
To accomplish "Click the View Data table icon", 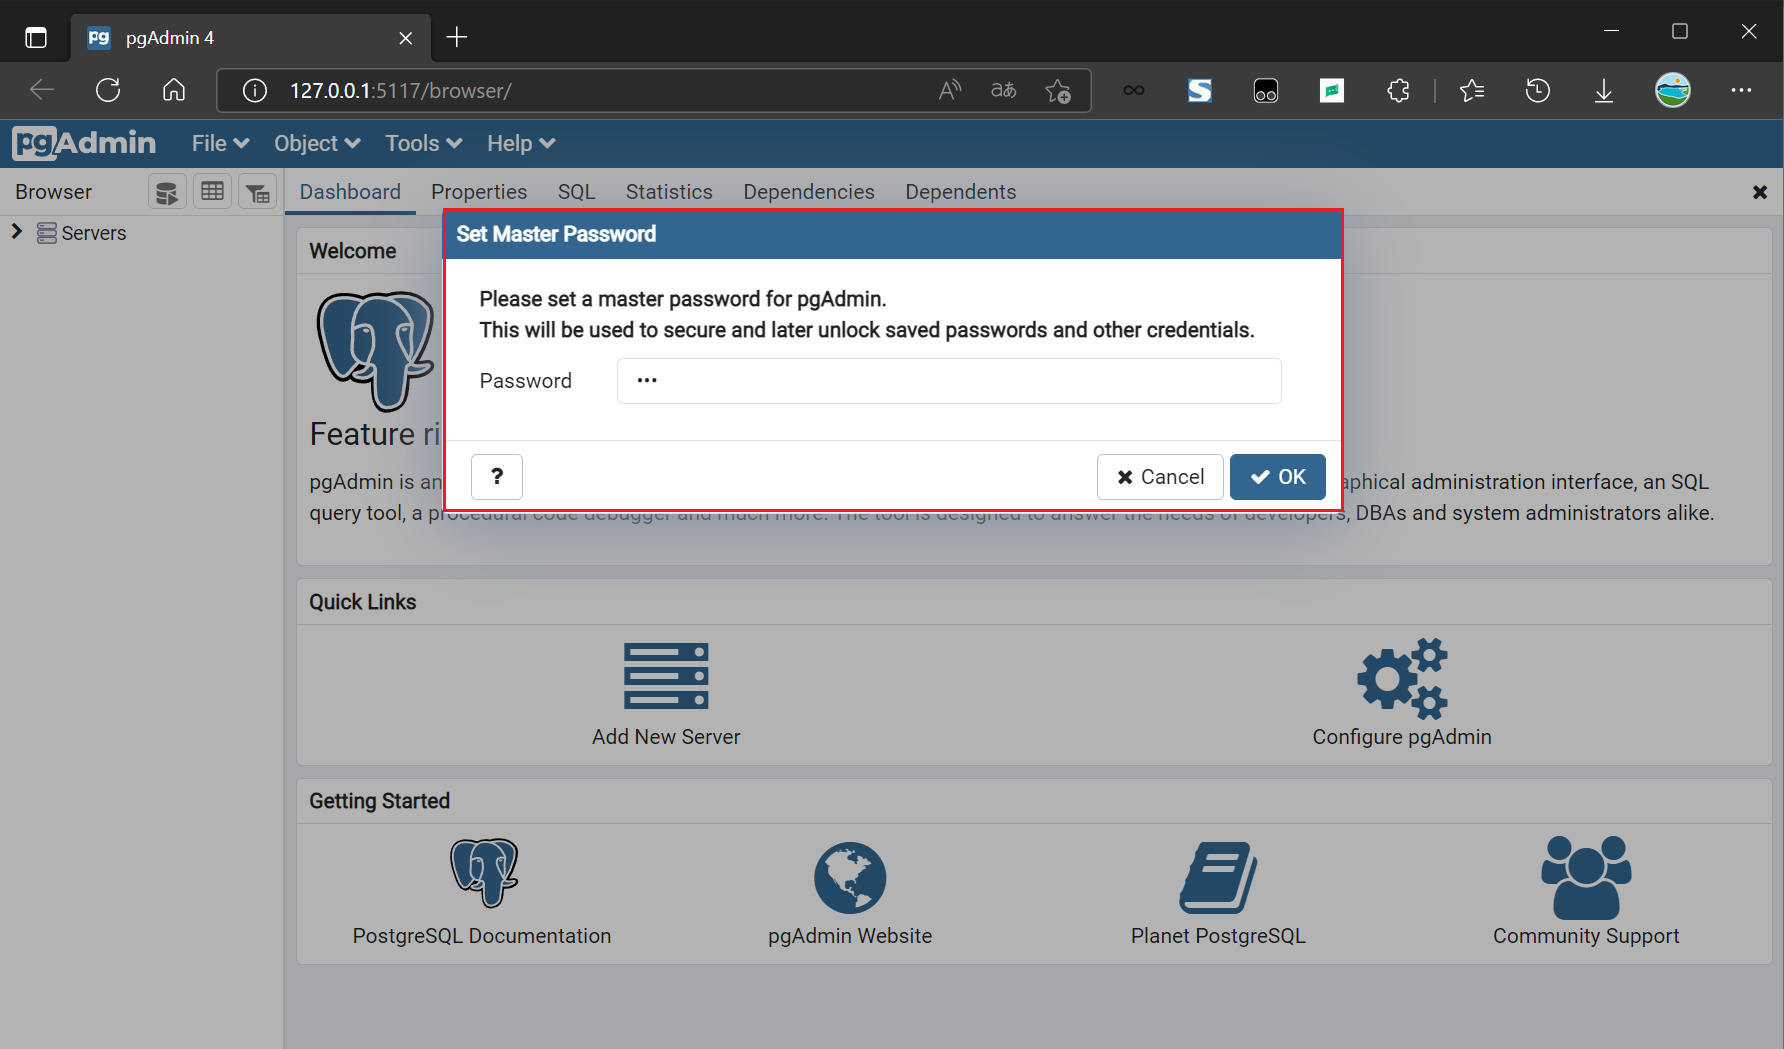I will [x=212, y=192].
